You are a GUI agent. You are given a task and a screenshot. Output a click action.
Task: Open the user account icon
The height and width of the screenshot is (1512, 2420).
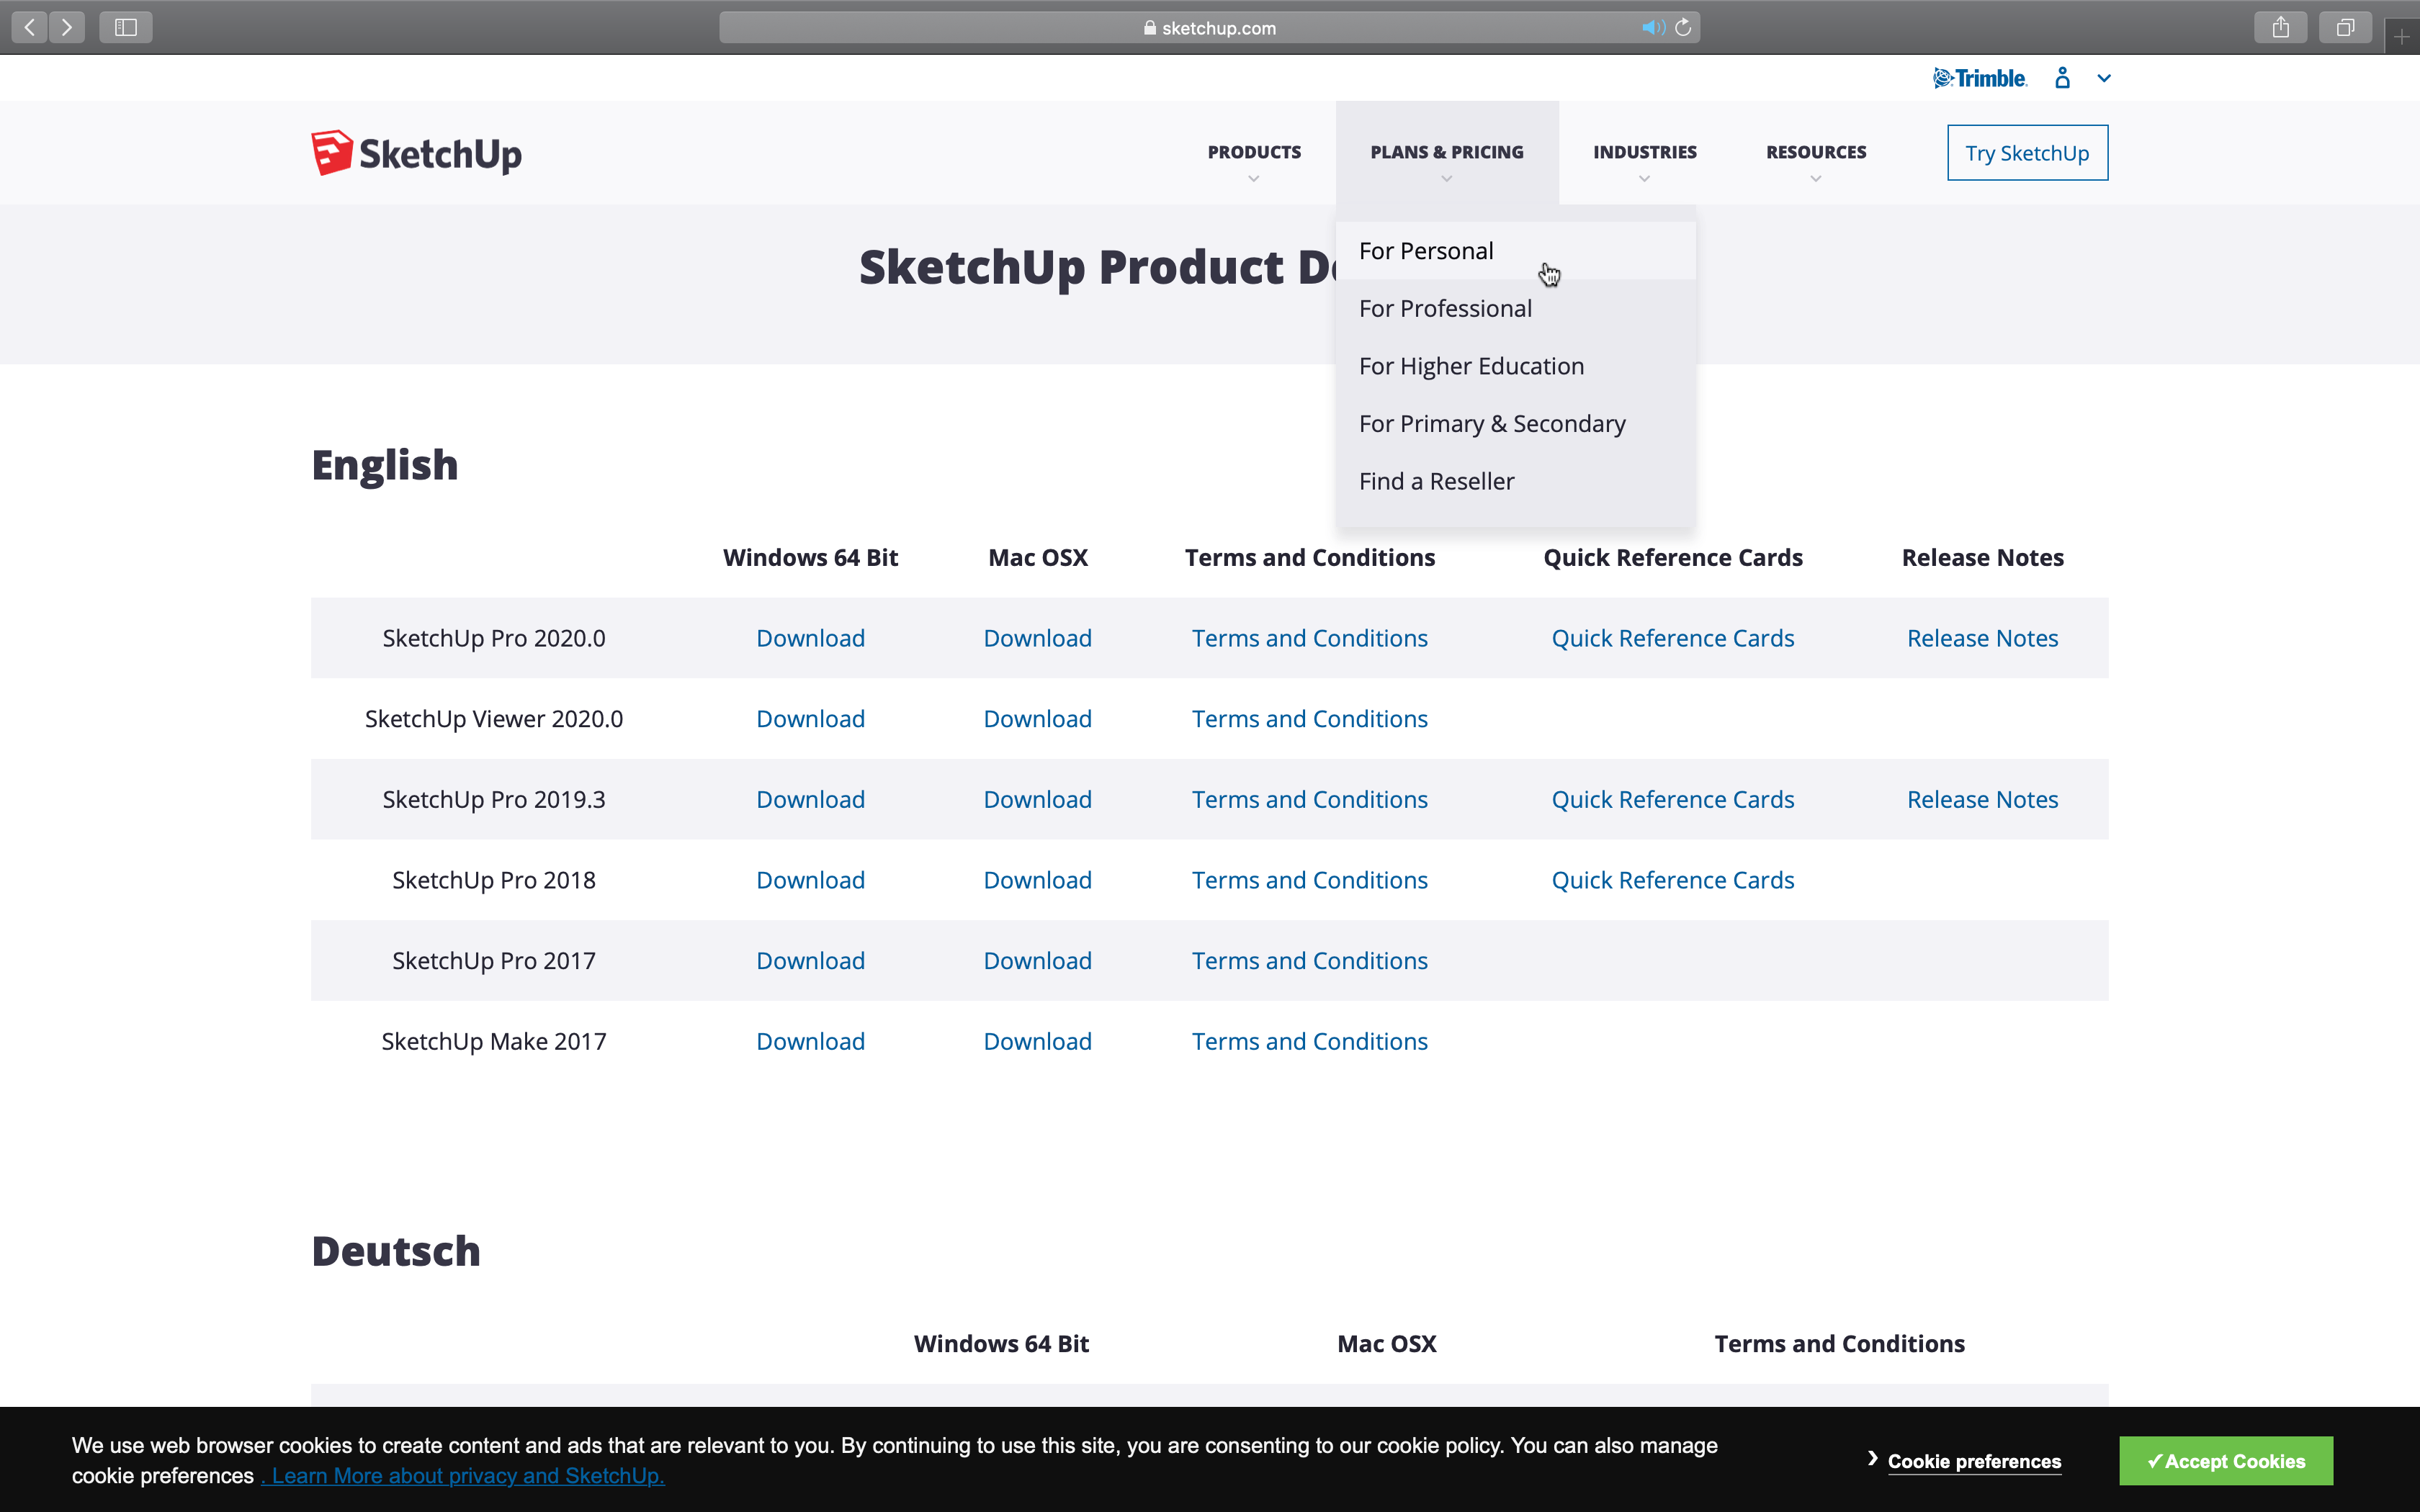coord(2062,78)
